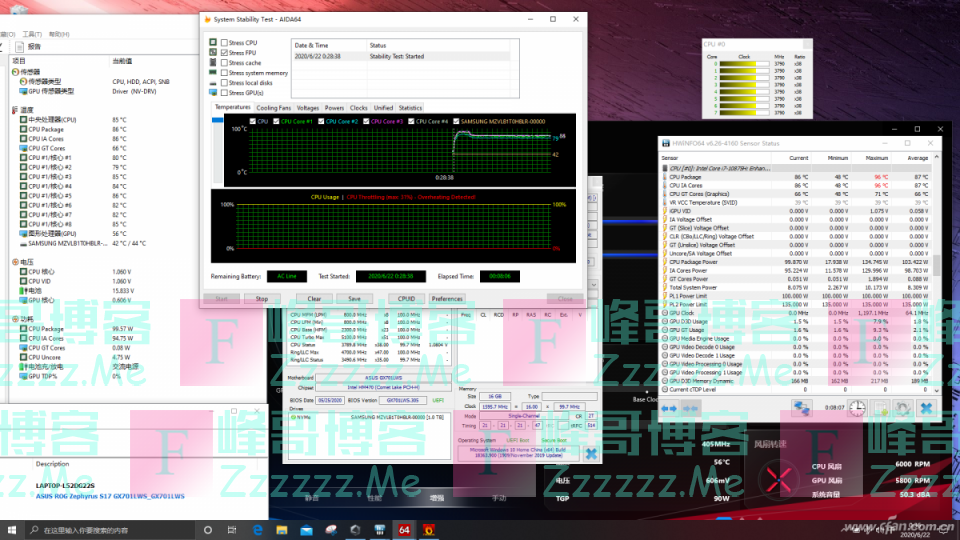Reset HWiNFO elapsed clock icon
The height and width of the screenshot is (540, 960).
coord(857,408)
